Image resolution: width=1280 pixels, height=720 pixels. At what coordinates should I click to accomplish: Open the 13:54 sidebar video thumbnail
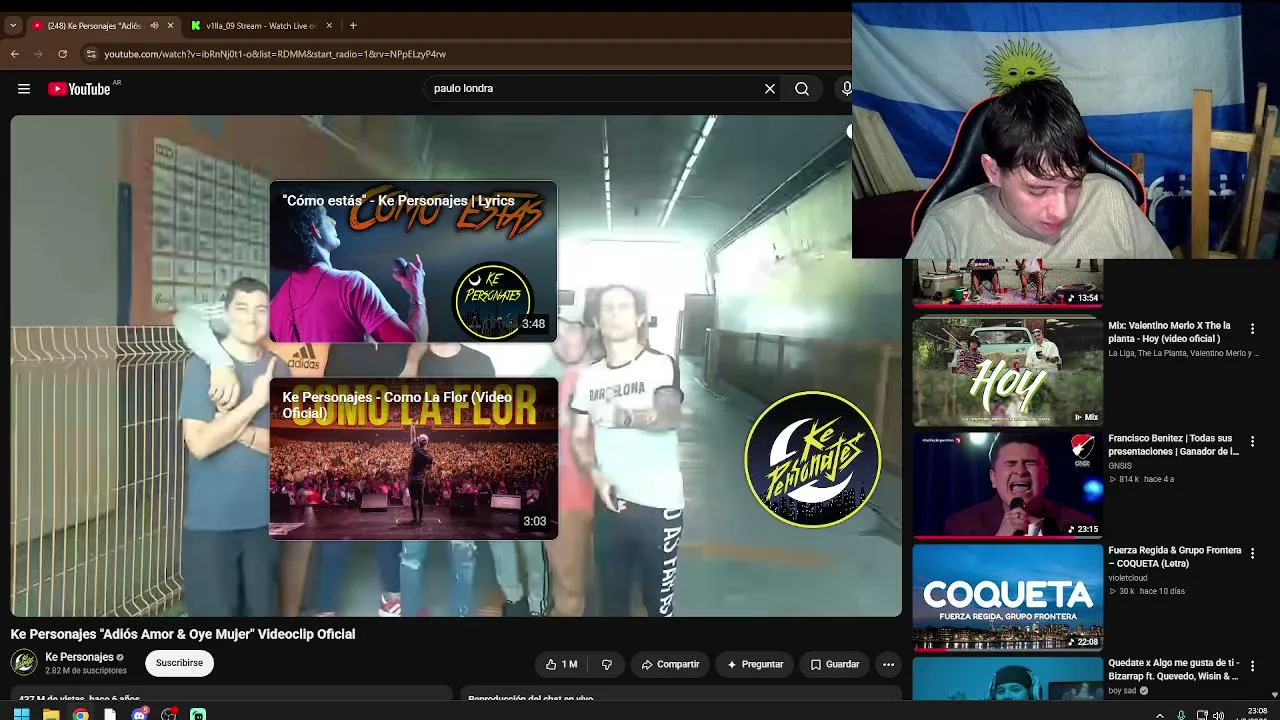[1008, 282]
